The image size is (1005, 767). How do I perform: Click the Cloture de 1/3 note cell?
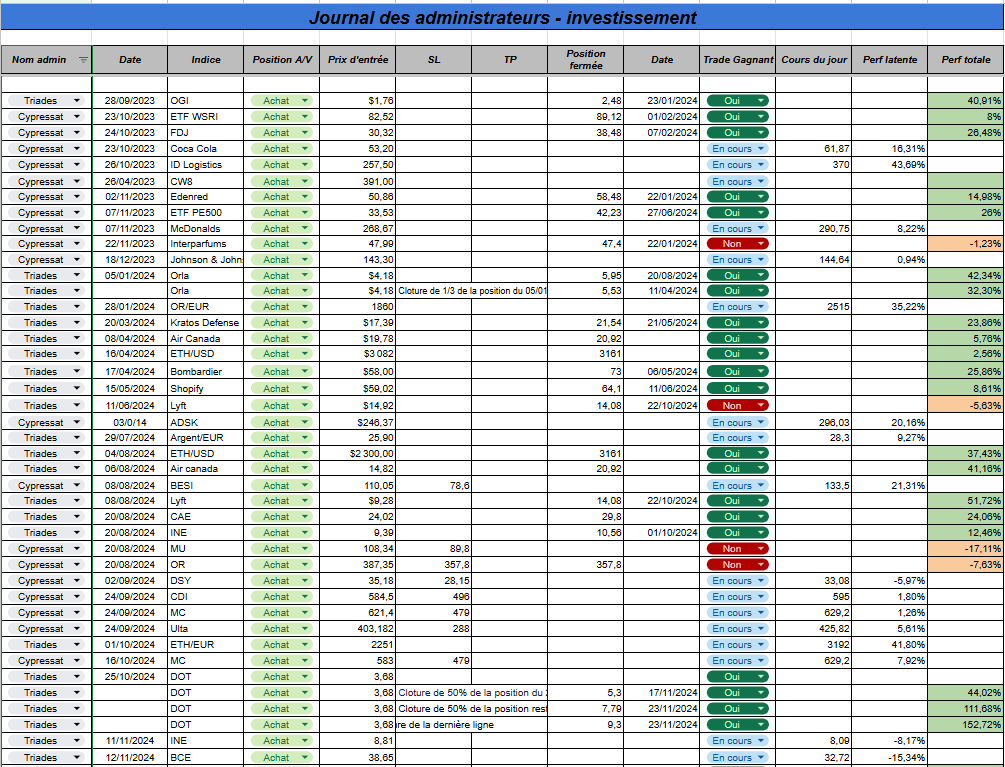pos(472,290)
